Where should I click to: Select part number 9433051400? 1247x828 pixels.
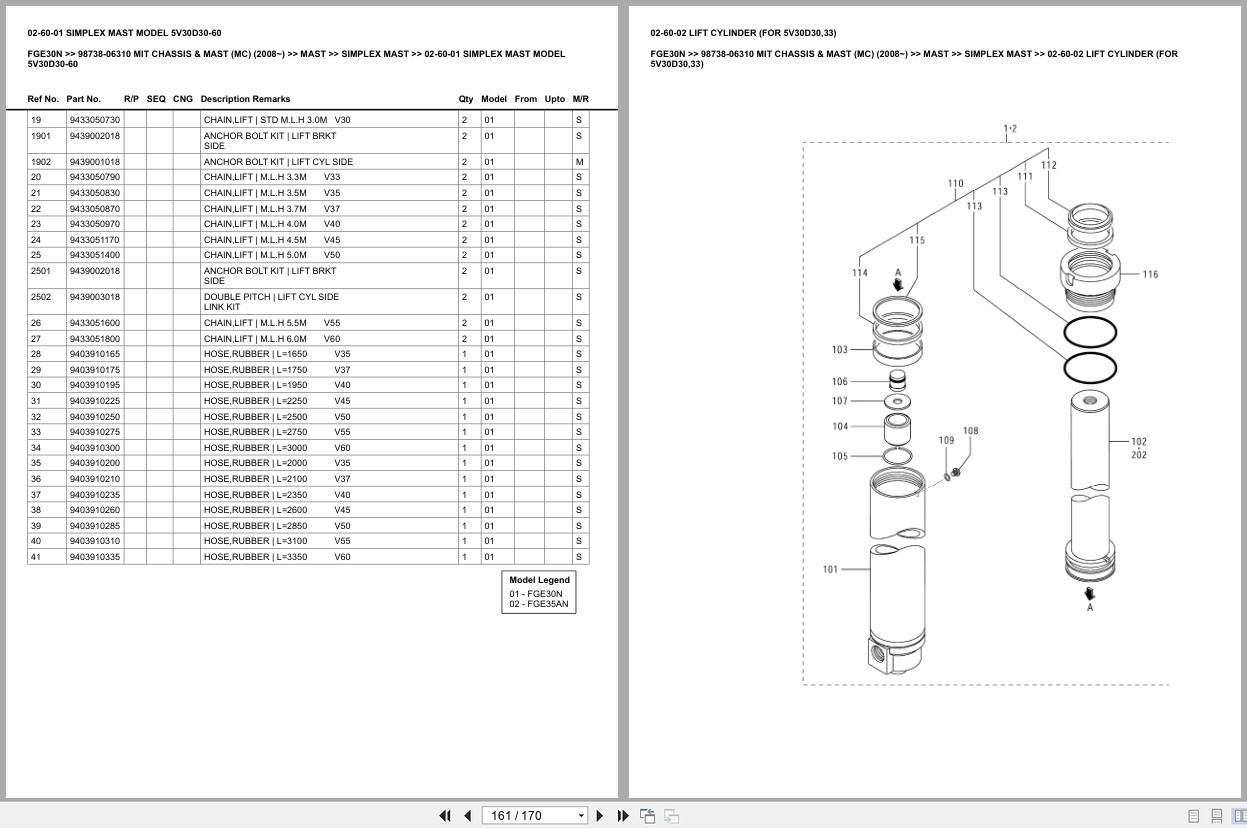click(95, 255)
